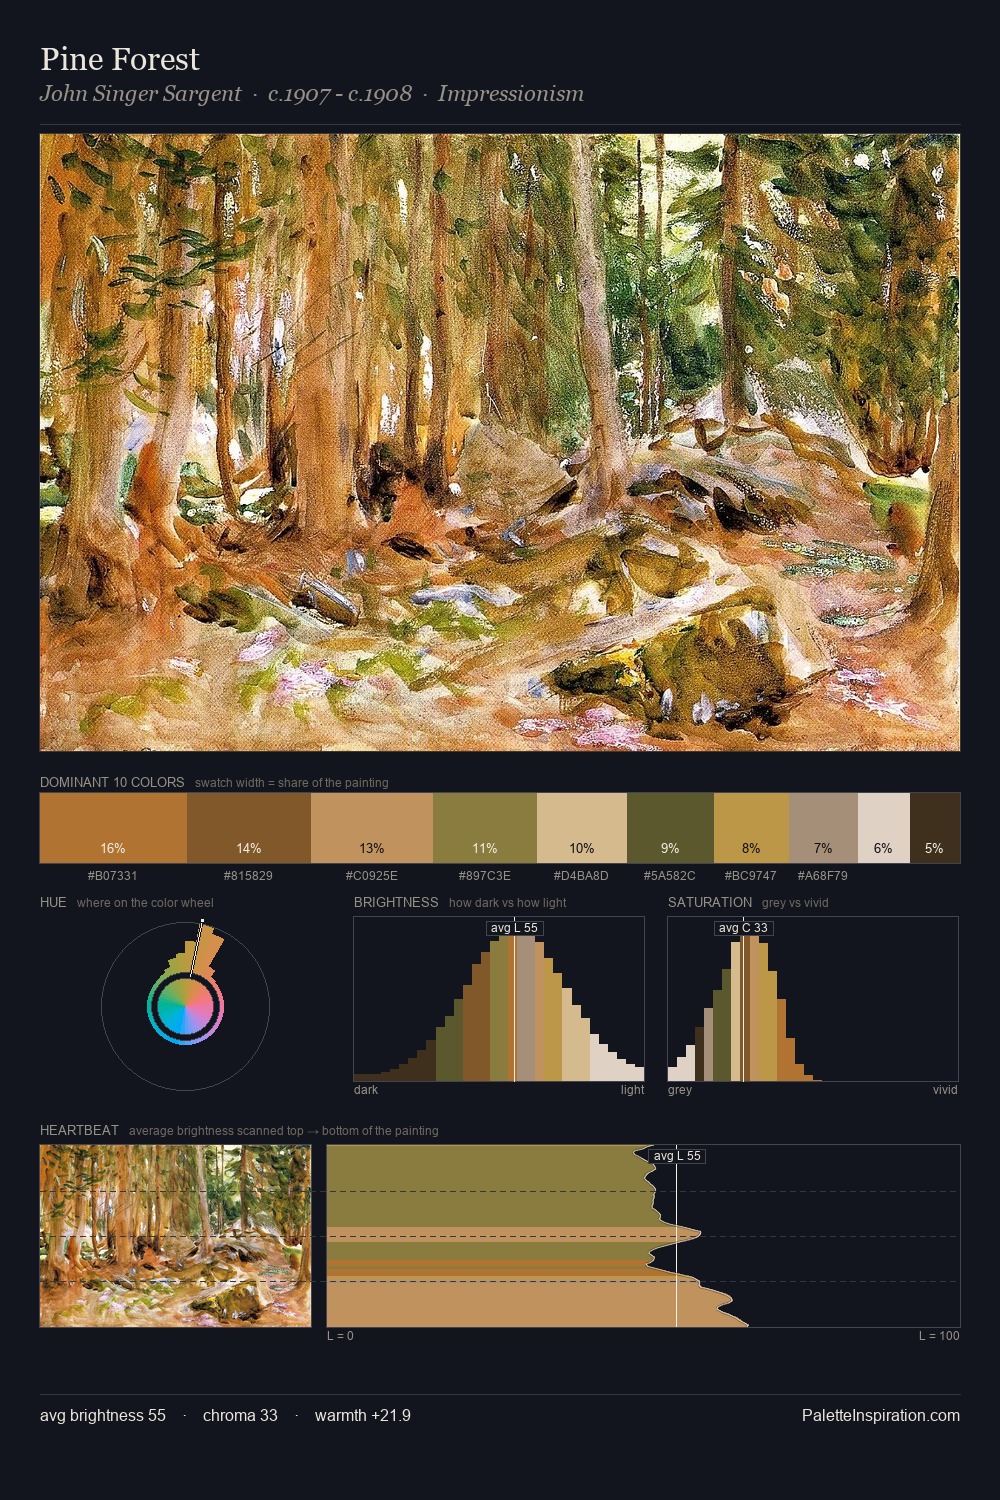This screenshot has width=1000, height=1500.
Task: Click the #897C3E hex code label
Action: 485,876
